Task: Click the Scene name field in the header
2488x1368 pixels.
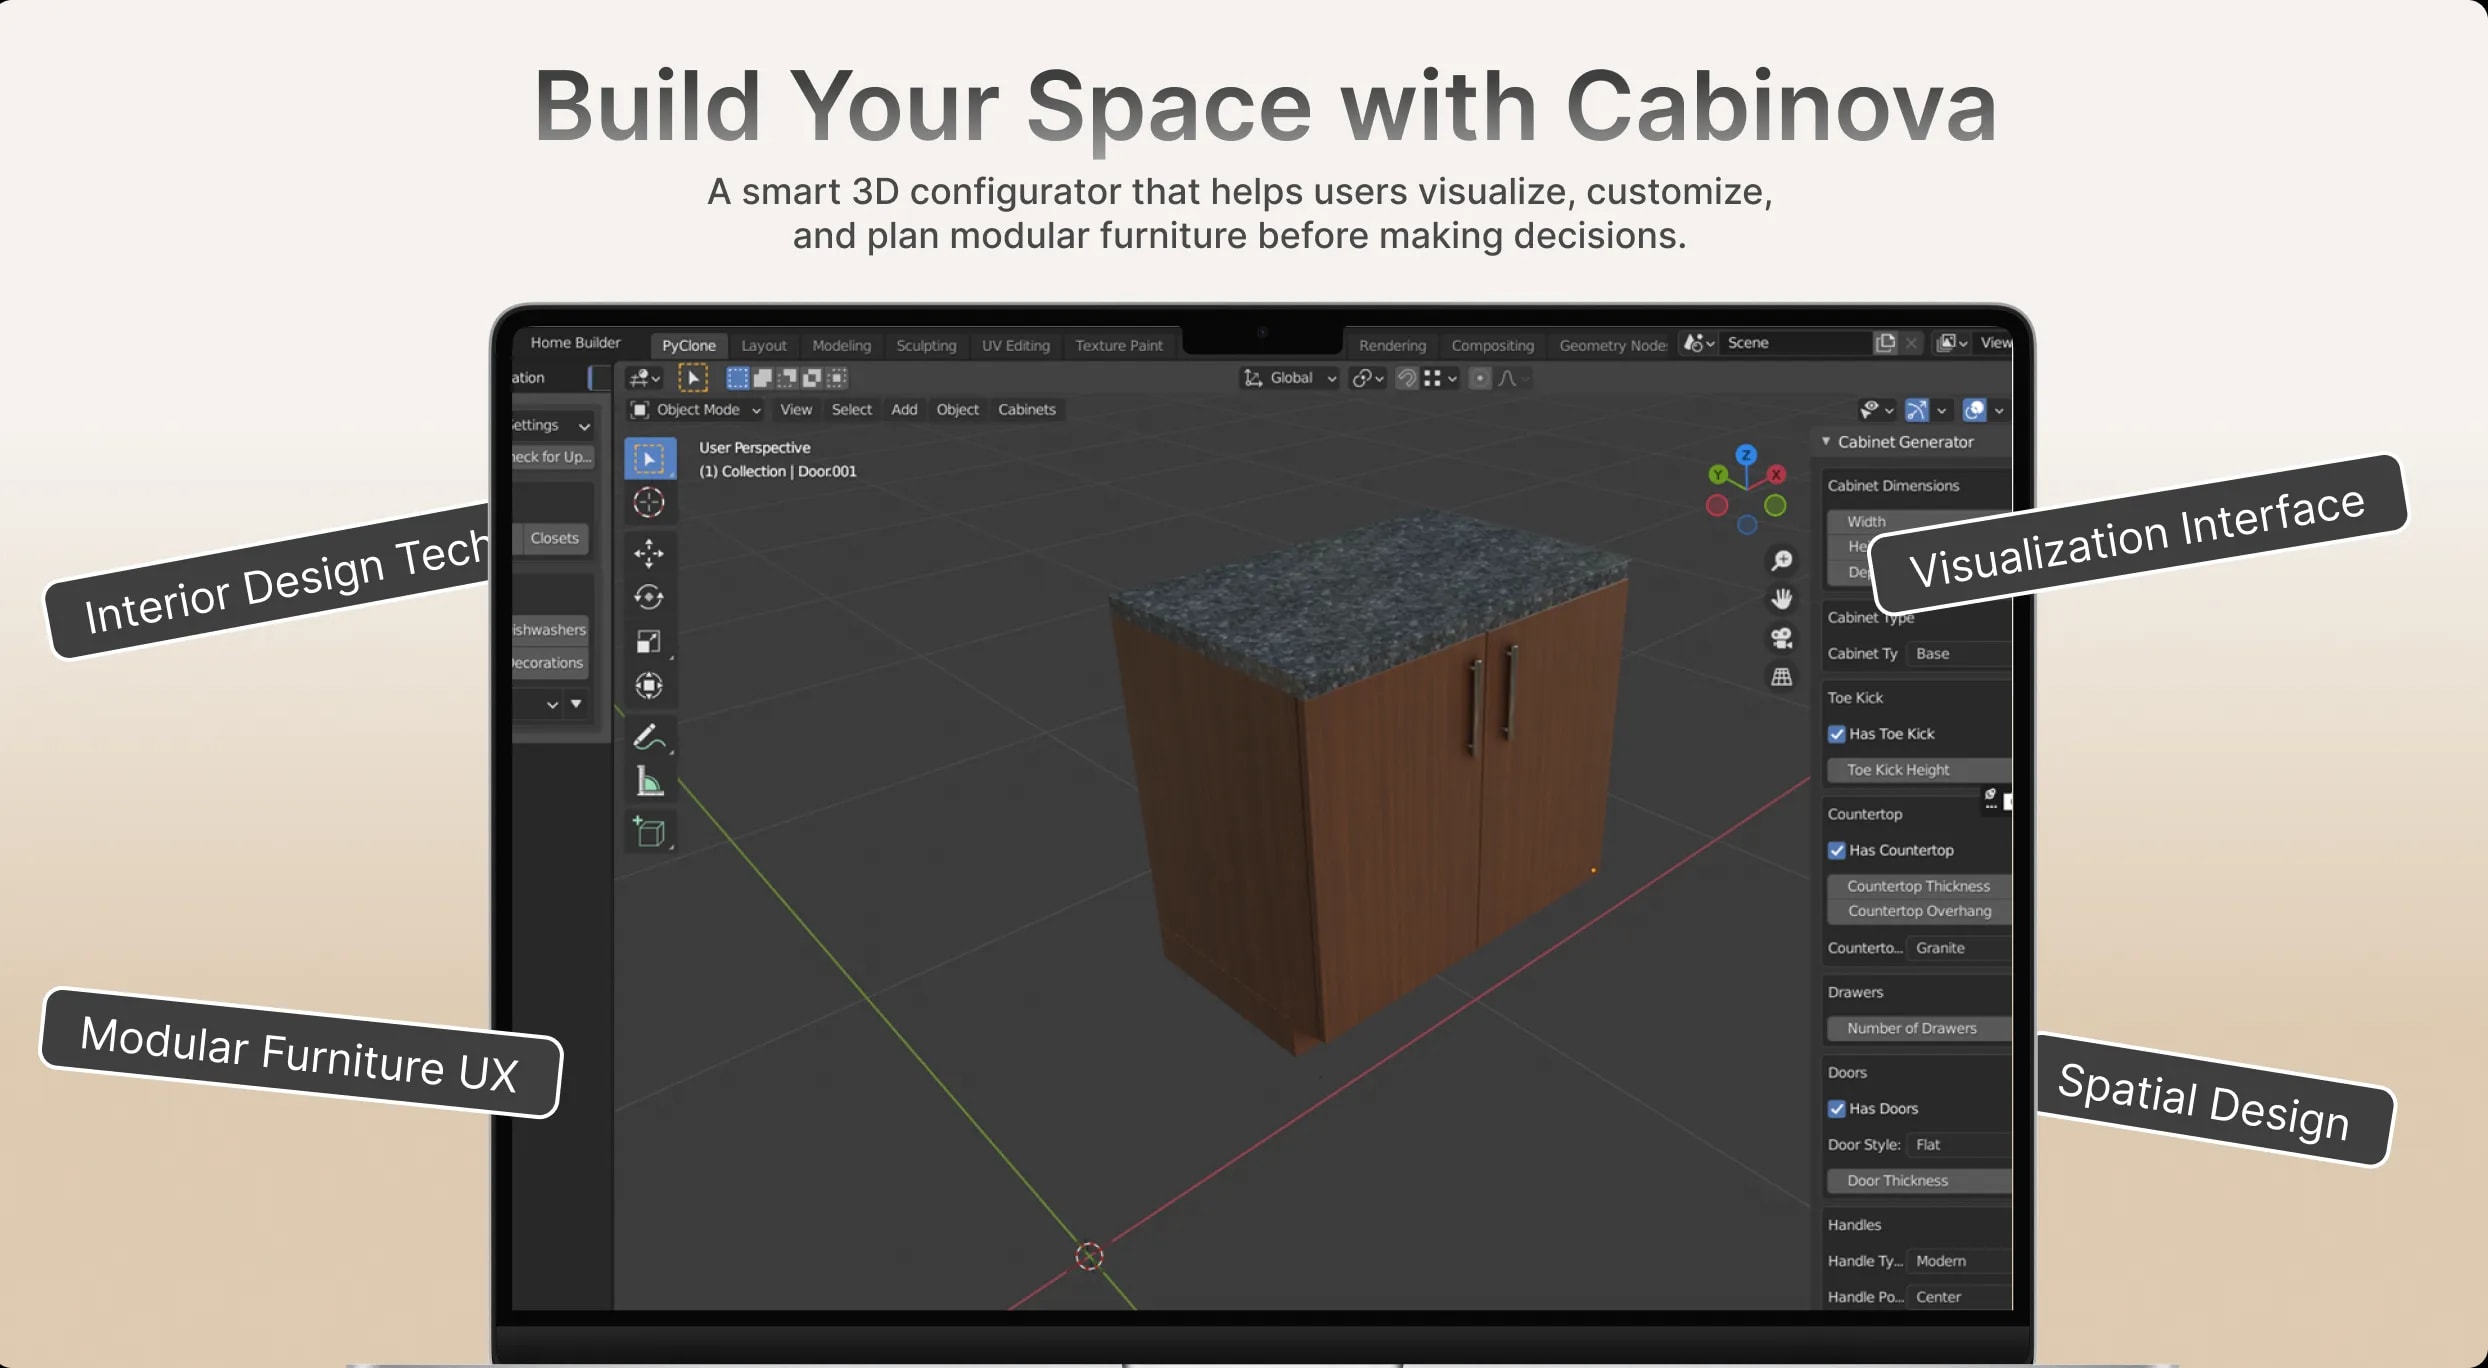Action: click(x=1791, y=343)
